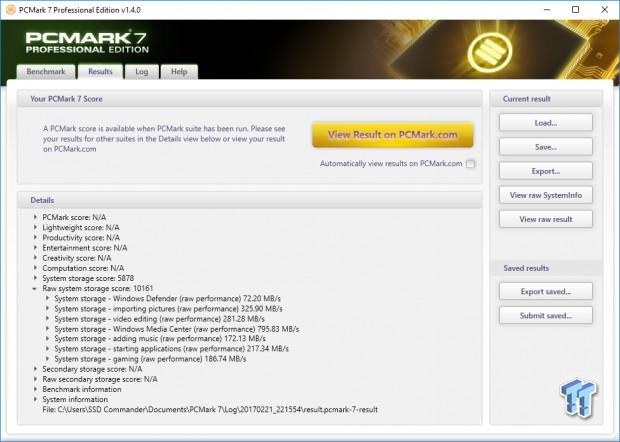
Task: Enable automatically view results on PCMark.com checkbox
Action: pyautogui.click(x=470, y=164)
